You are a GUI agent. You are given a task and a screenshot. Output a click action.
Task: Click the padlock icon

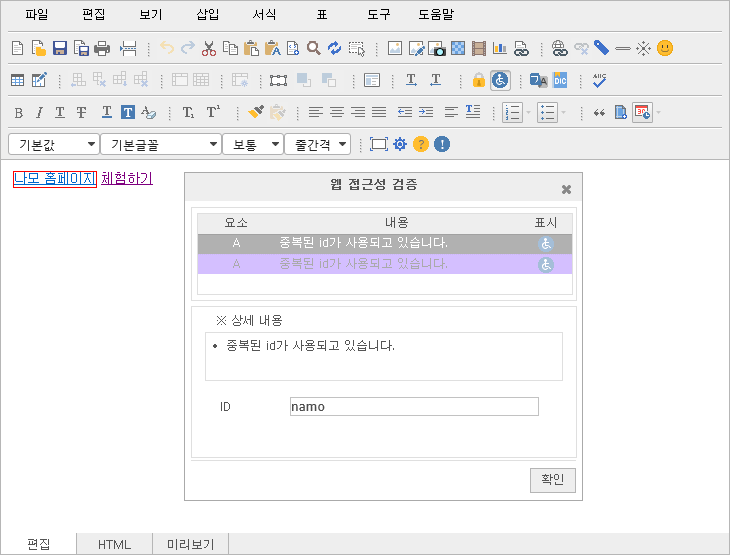click(x=479, y=81)
